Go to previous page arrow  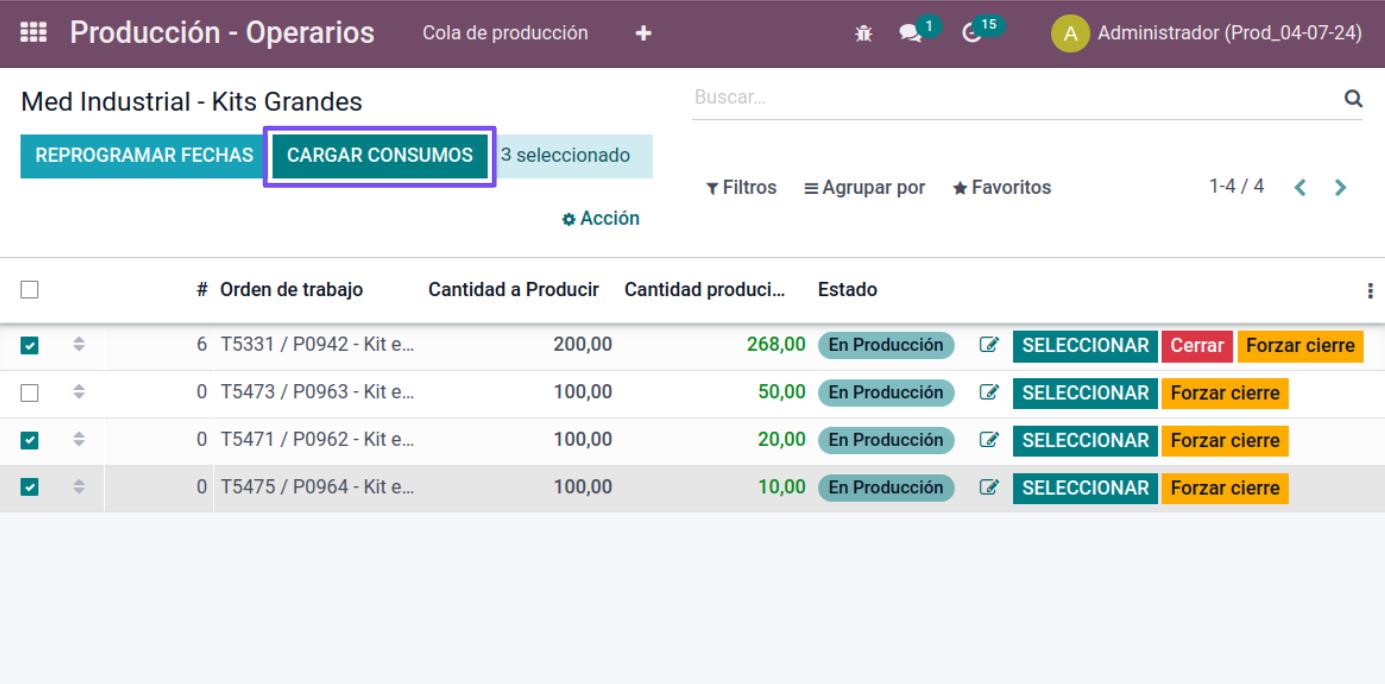[x=1300, y=188]
